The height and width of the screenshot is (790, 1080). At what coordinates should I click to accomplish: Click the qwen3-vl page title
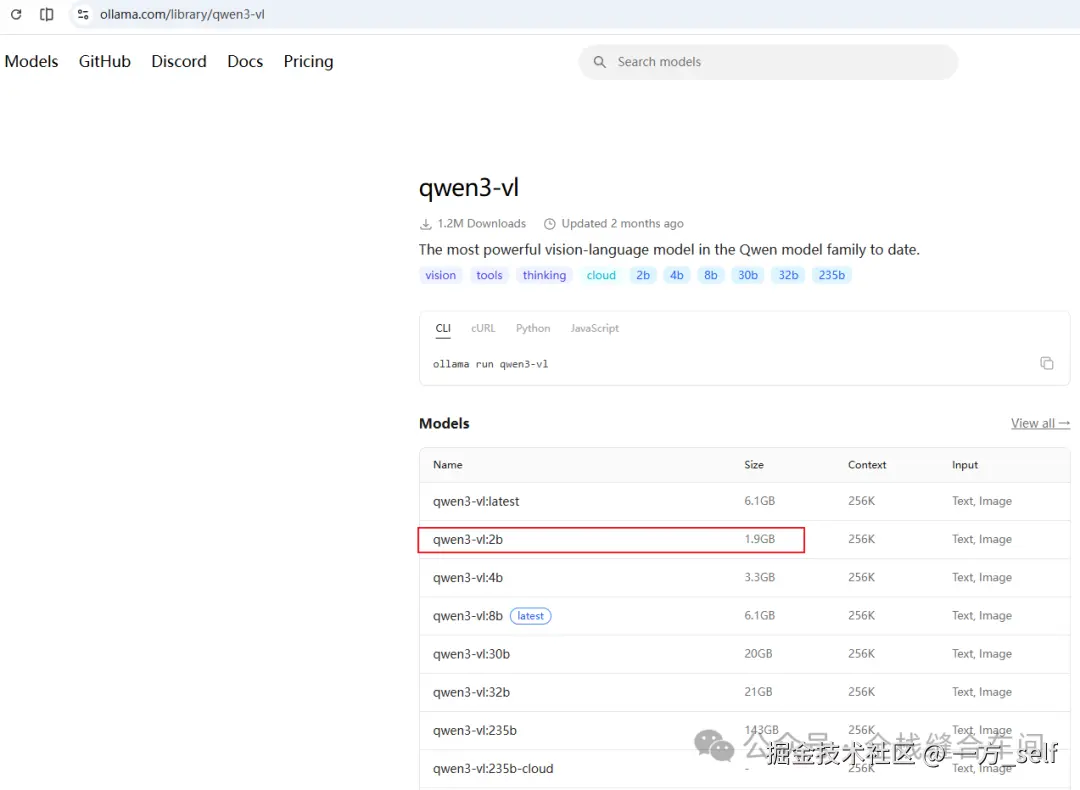coord(469,187)
